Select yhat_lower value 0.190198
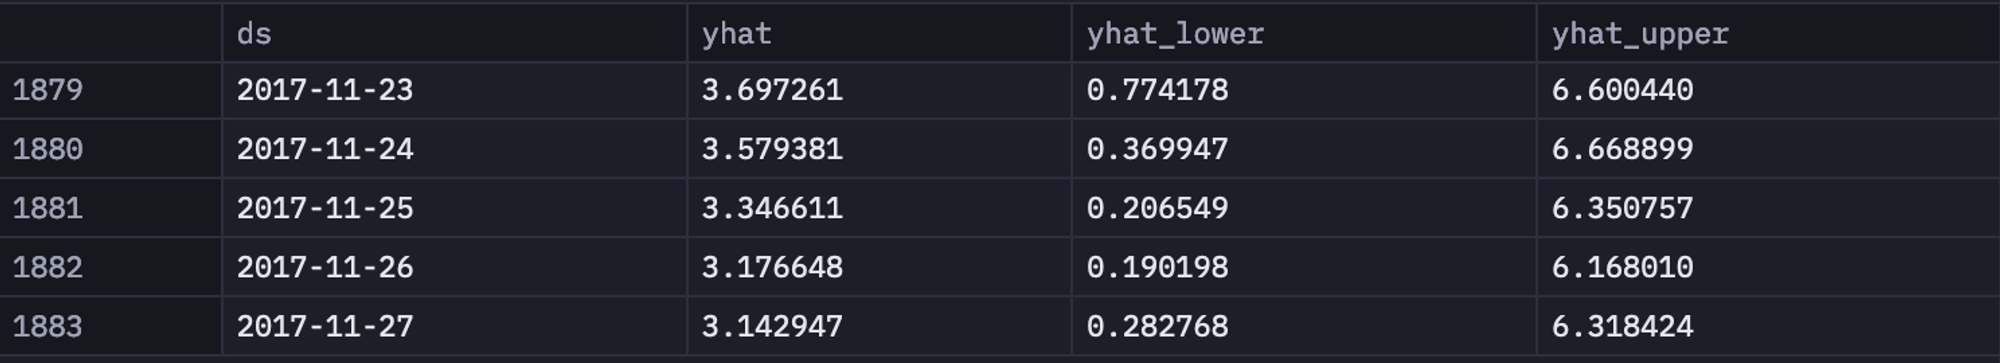Image resolution: width=2000 pixels, height=363 pixels. (x=1157, y=267)
